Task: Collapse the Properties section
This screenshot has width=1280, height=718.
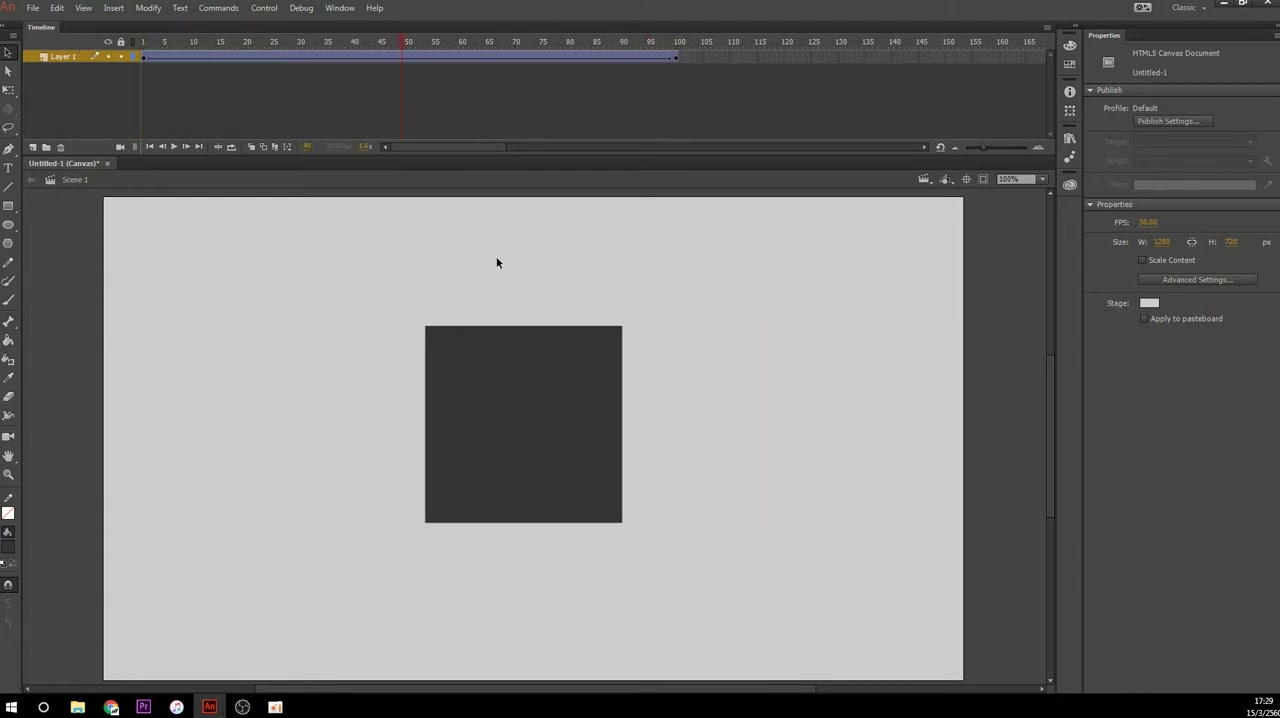Action: pyautogui.click(x=1090, y=205)
